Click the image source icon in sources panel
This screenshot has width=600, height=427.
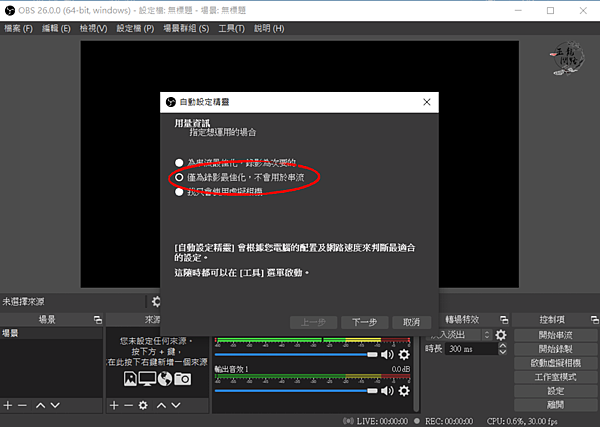click(x=130, y=379)
